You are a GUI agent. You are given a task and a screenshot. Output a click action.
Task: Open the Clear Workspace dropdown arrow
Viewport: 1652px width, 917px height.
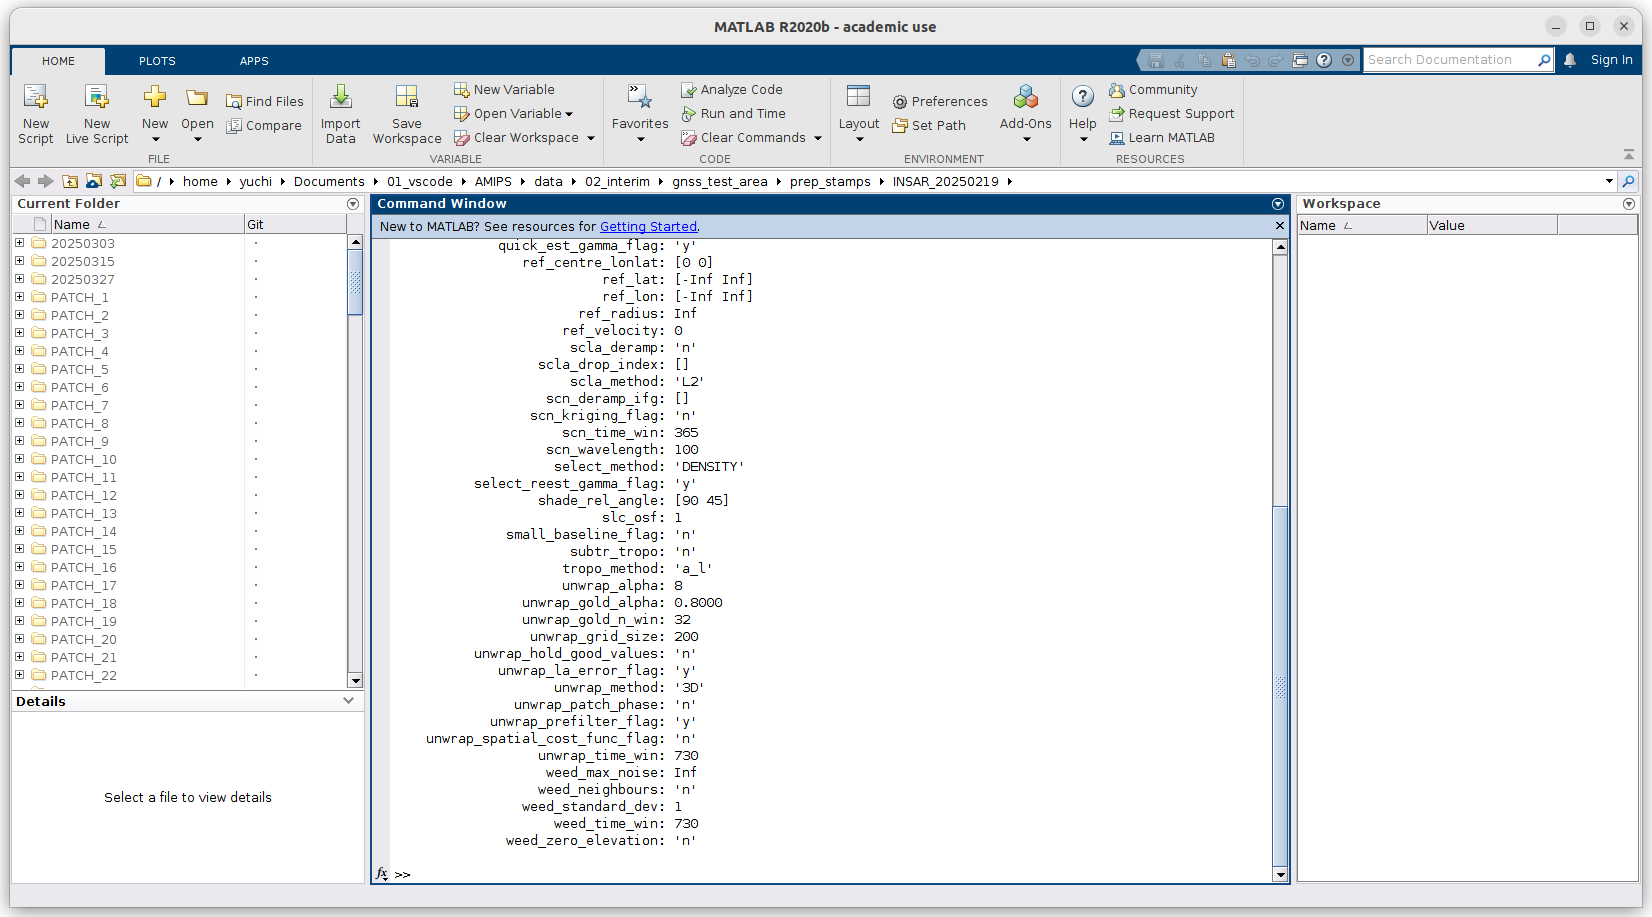pyautogui.click(x=591, y=138)
